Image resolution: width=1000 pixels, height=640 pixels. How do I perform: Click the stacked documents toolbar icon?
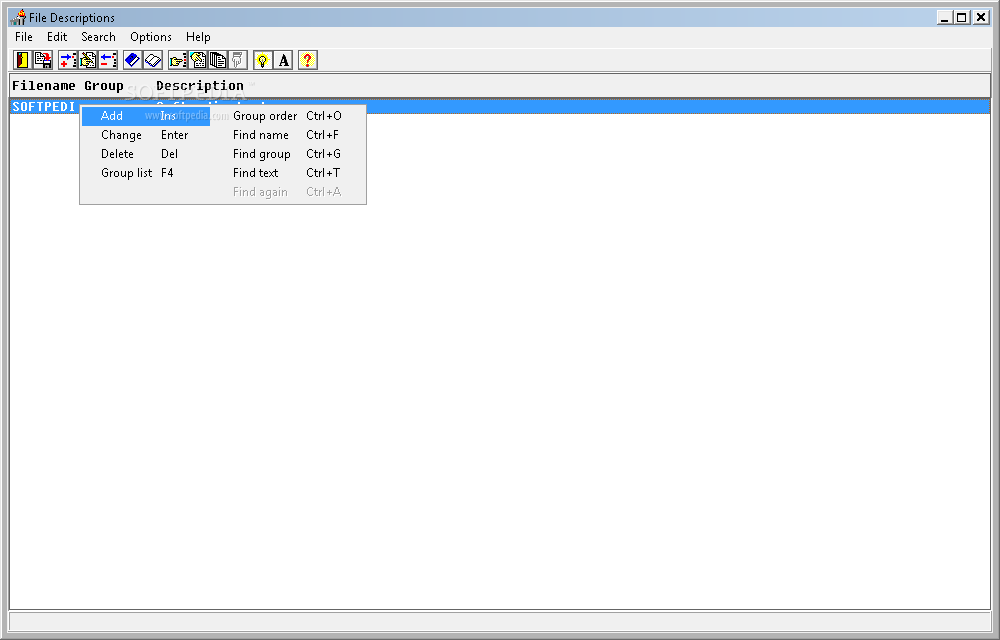217,60
